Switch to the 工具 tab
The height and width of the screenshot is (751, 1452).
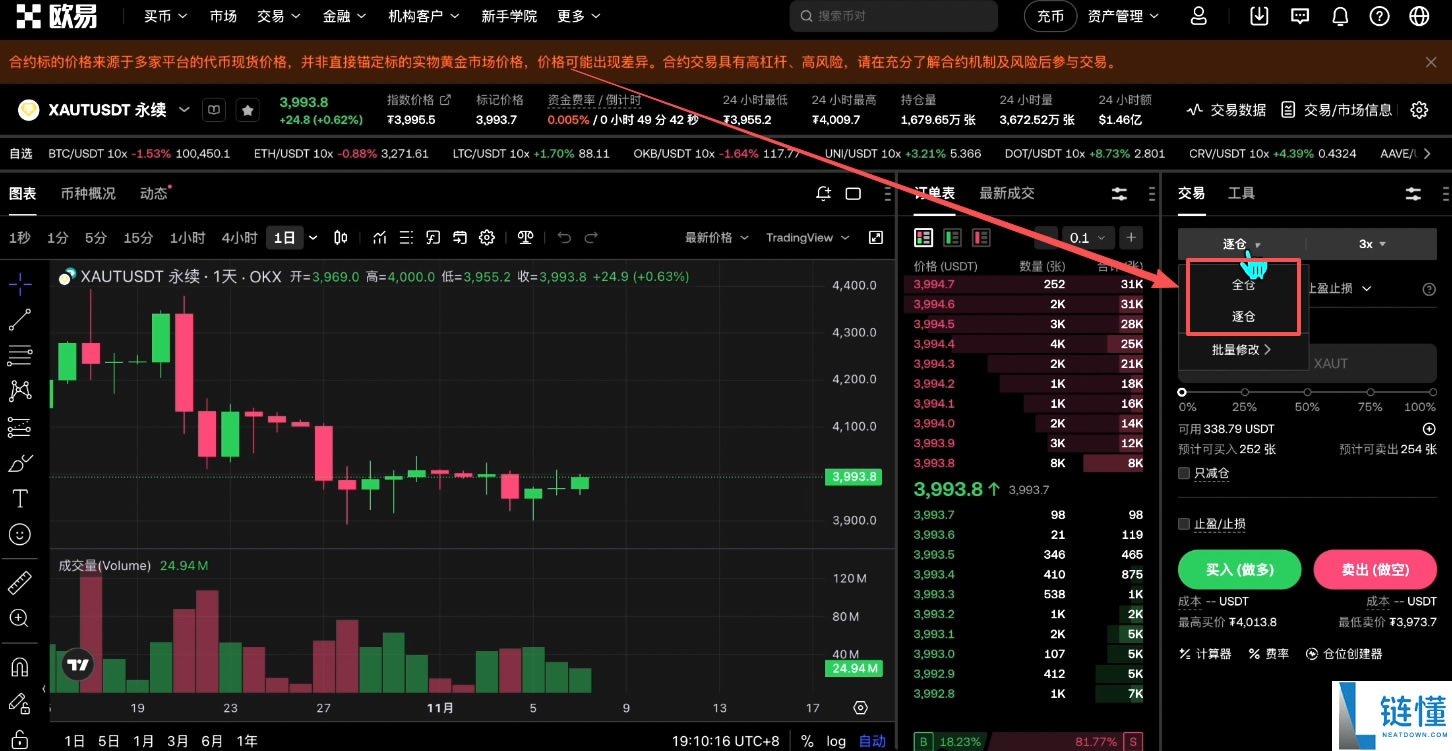[x=1241, y=193]
